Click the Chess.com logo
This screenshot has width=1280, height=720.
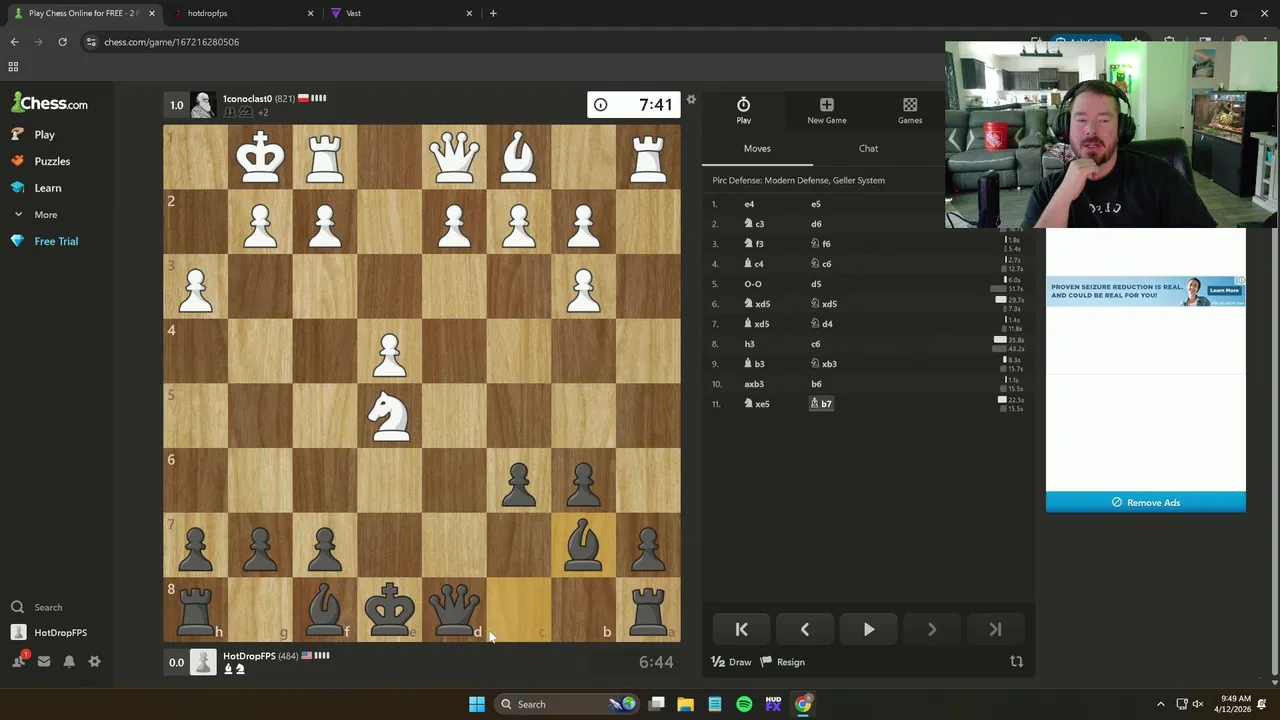[49, 103]
